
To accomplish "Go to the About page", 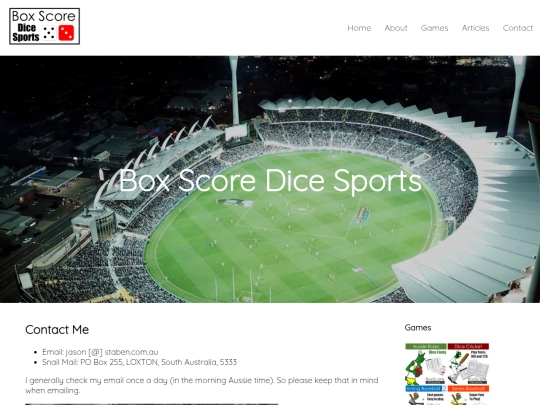I will 396,28.
